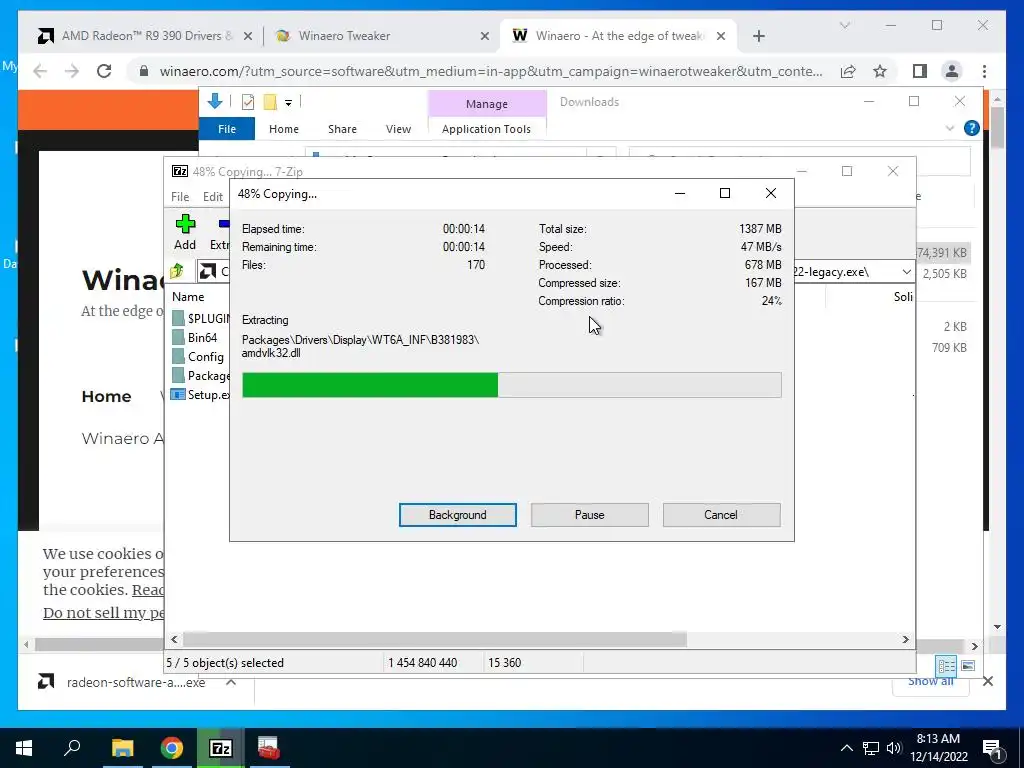
Task: Click the Background button in the copying dialog
Action: coord(457,515)
